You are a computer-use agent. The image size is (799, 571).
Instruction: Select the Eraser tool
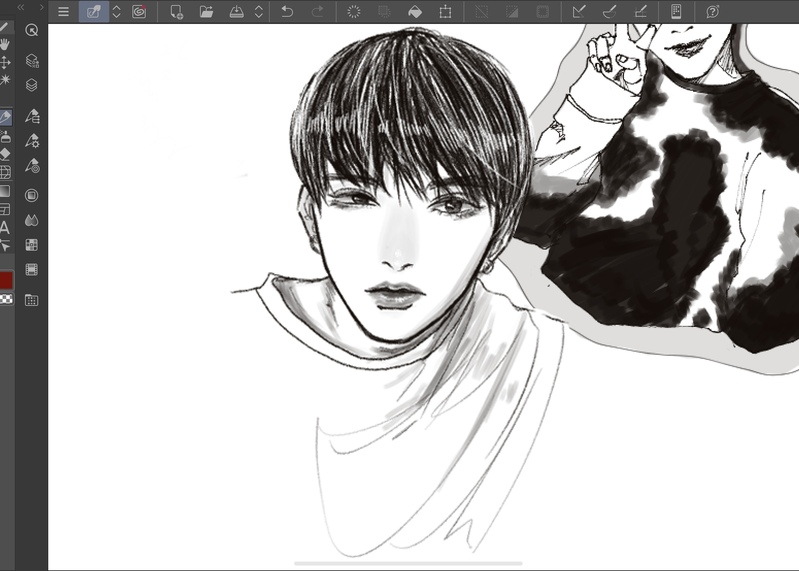[x=5, y=154]
